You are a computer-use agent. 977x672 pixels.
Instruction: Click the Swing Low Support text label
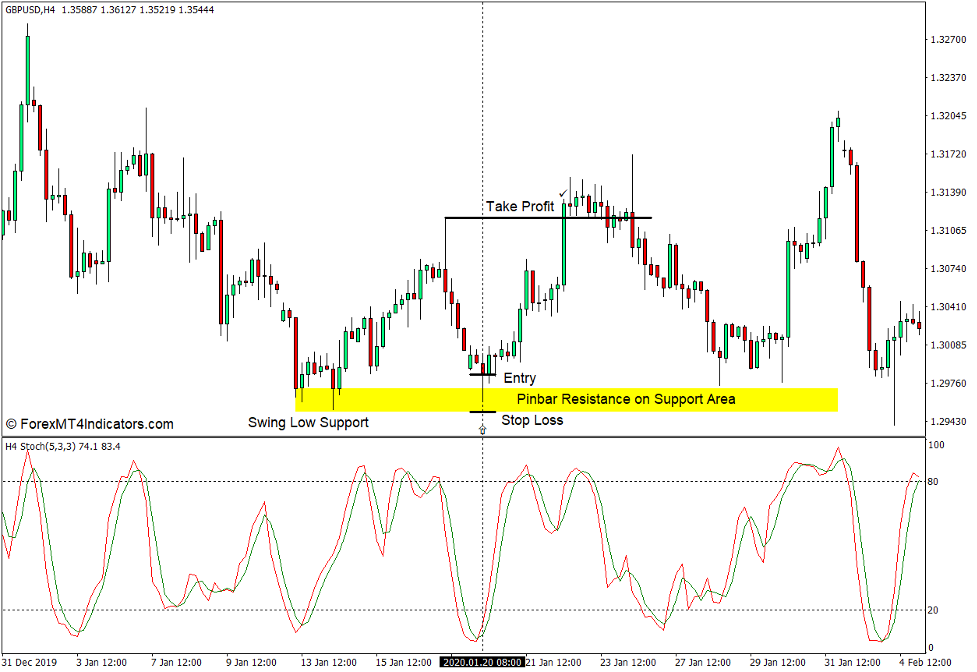(309, 422)
